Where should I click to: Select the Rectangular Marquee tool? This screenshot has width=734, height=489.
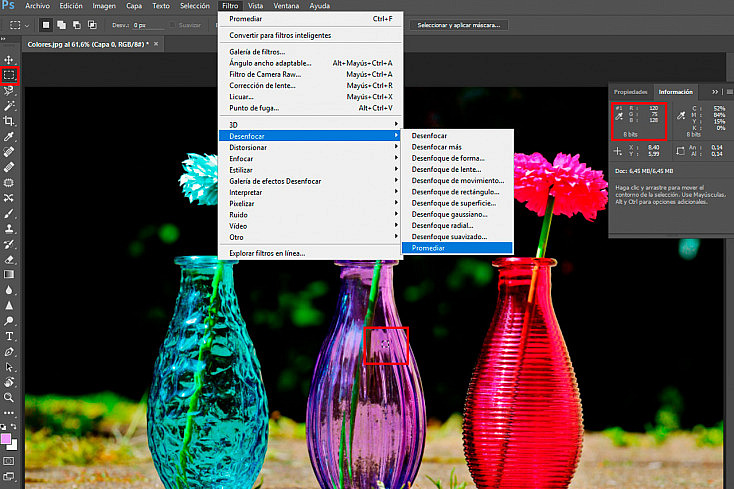coord(9,75)
